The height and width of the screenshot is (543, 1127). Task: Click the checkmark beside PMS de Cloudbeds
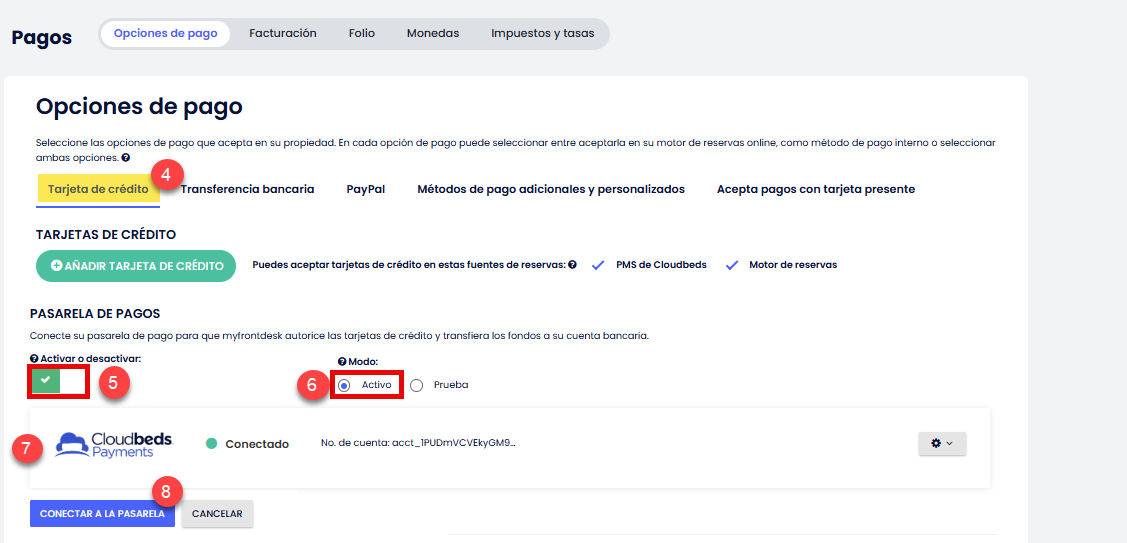point(598,265)
